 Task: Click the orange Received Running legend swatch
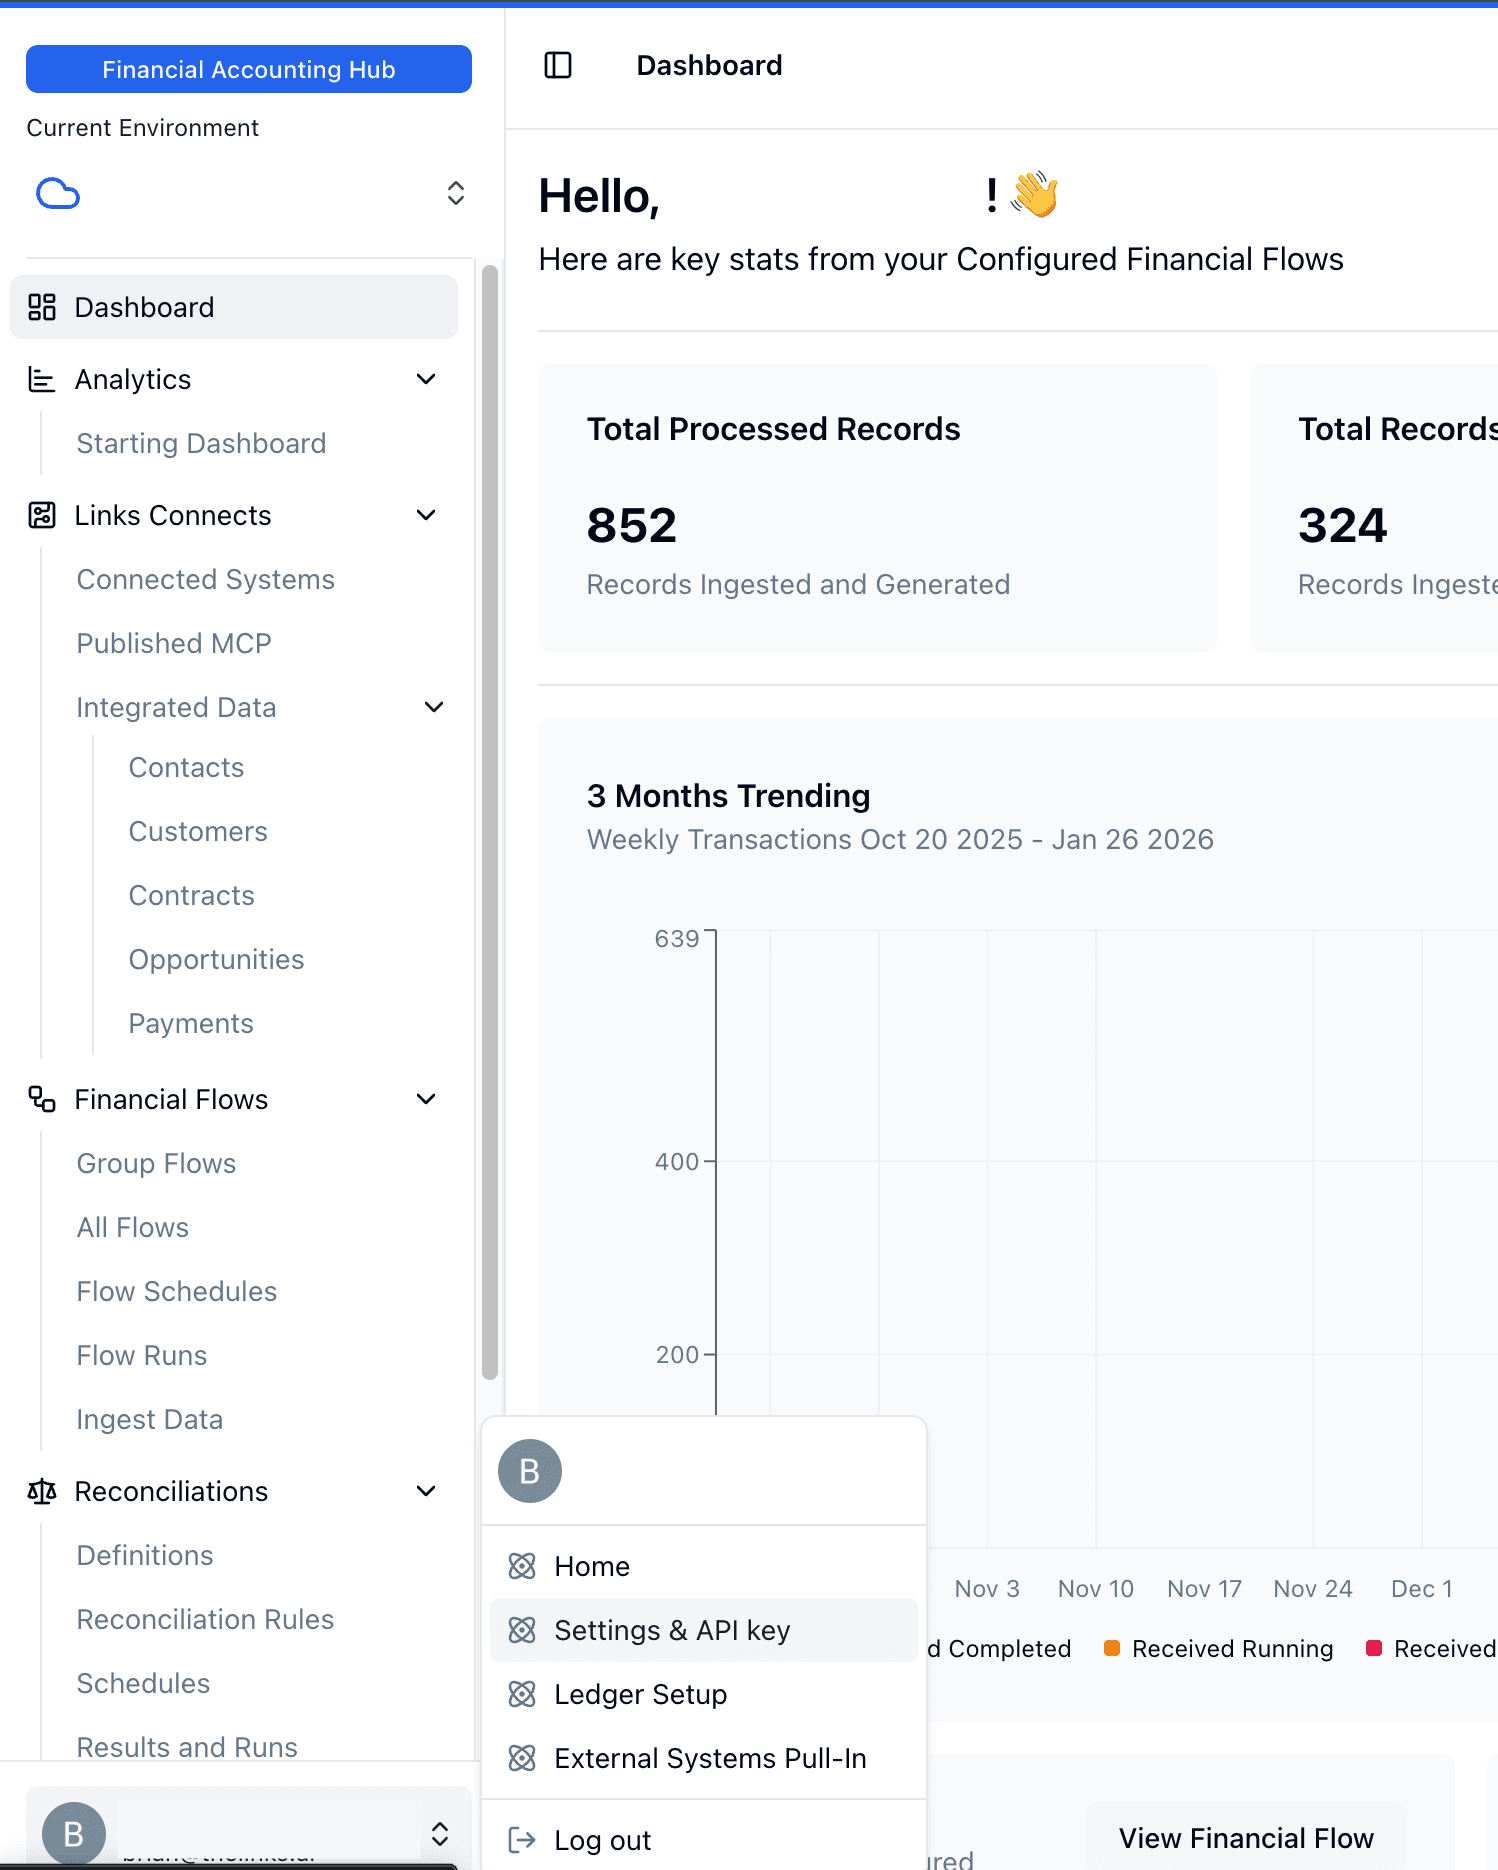point(1112,1648)
